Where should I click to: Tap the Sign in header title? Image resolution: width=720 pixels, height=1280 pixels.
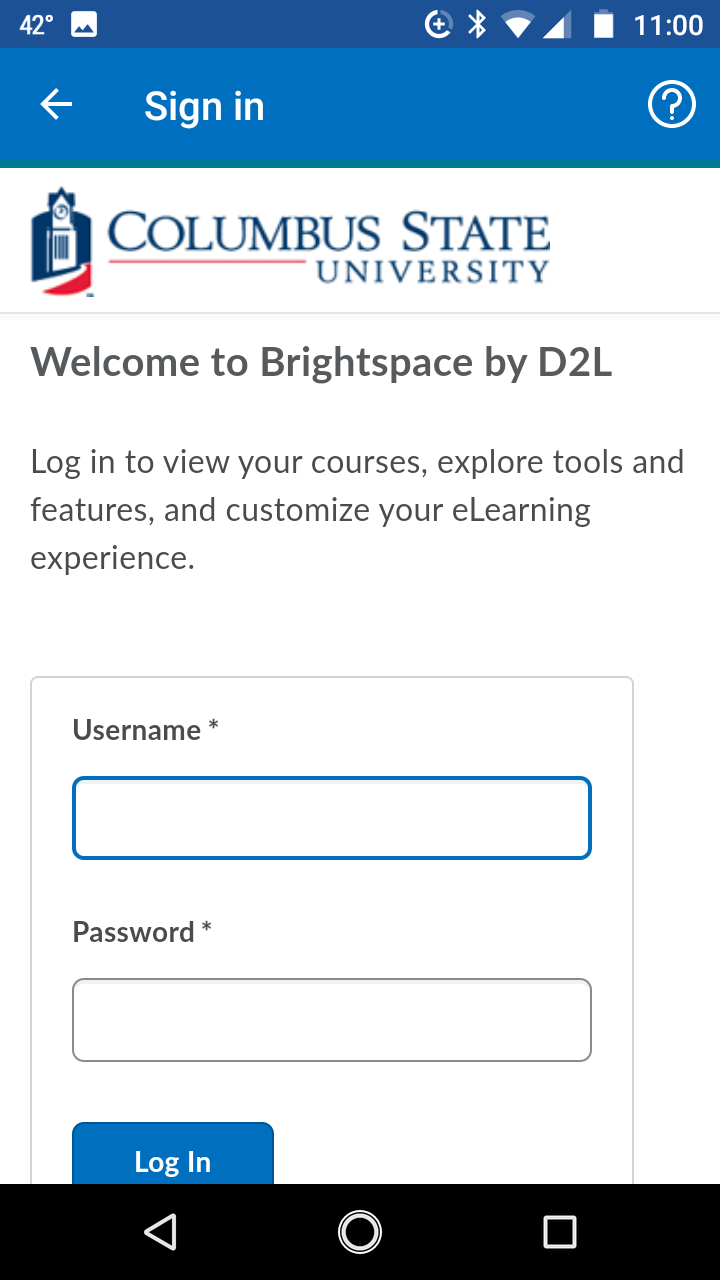click(x=204, y=106)
